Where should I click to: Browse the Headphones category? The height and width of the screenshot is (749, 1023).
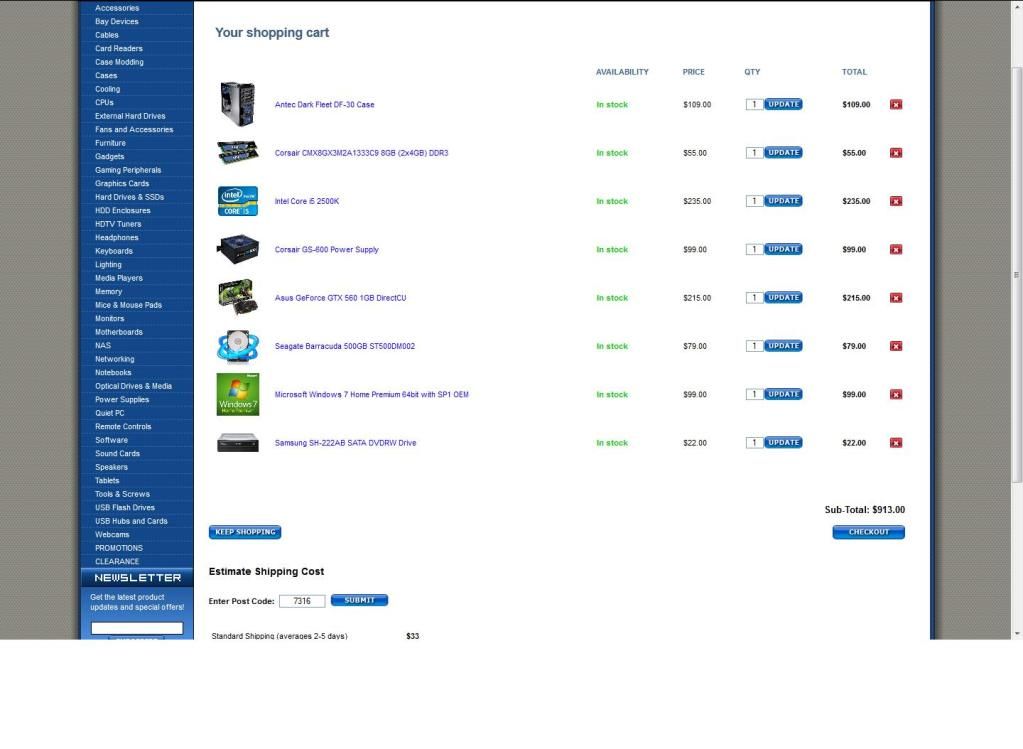[117, 237]
